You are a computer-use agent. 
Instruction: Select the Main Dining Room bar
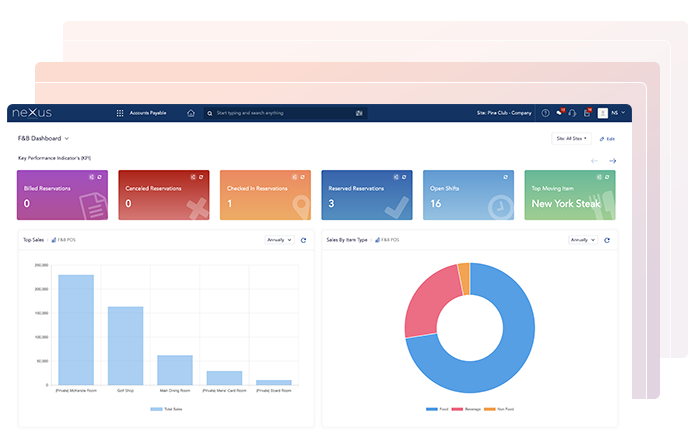coord(175,370)
